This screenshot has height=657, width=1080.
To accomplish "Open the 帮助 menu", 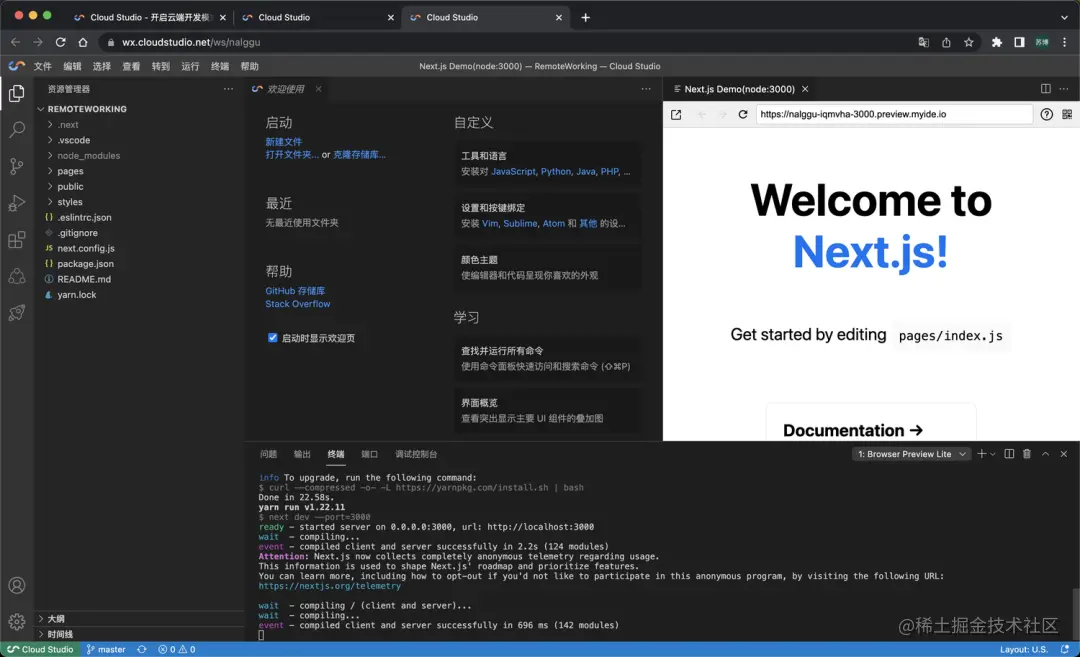I will click(249, 66).
